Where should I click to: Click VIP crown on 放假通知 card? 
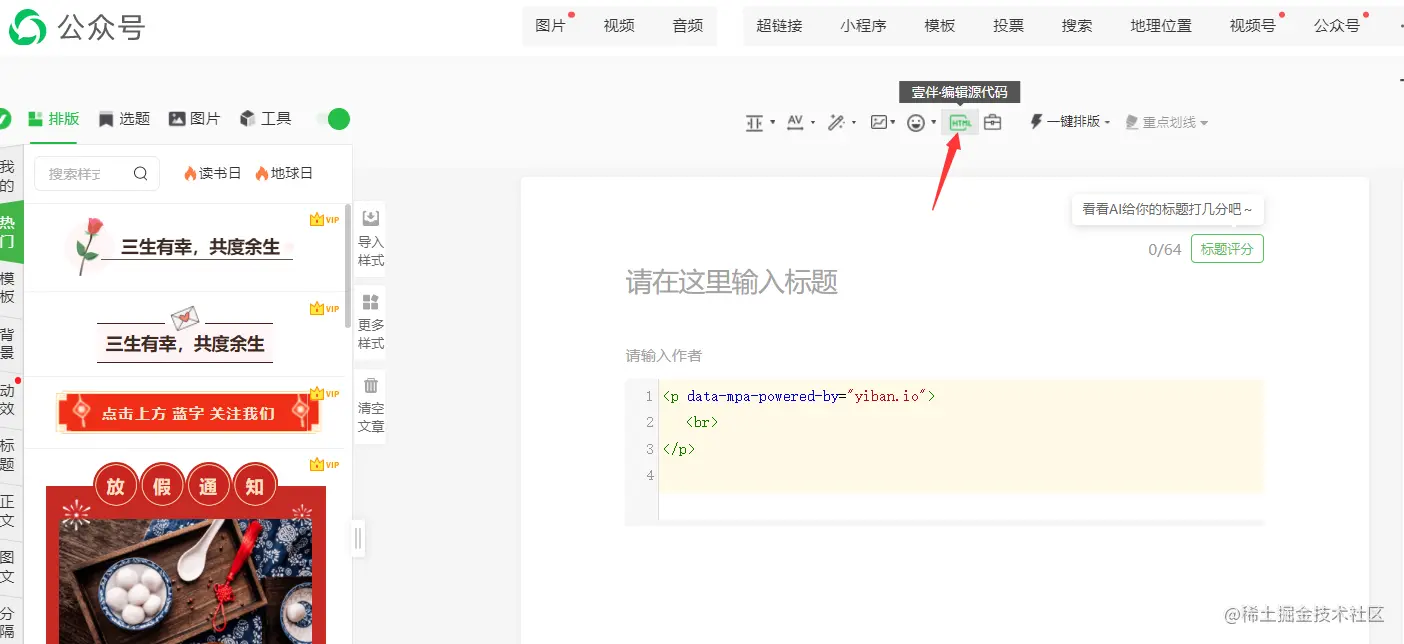325,464
